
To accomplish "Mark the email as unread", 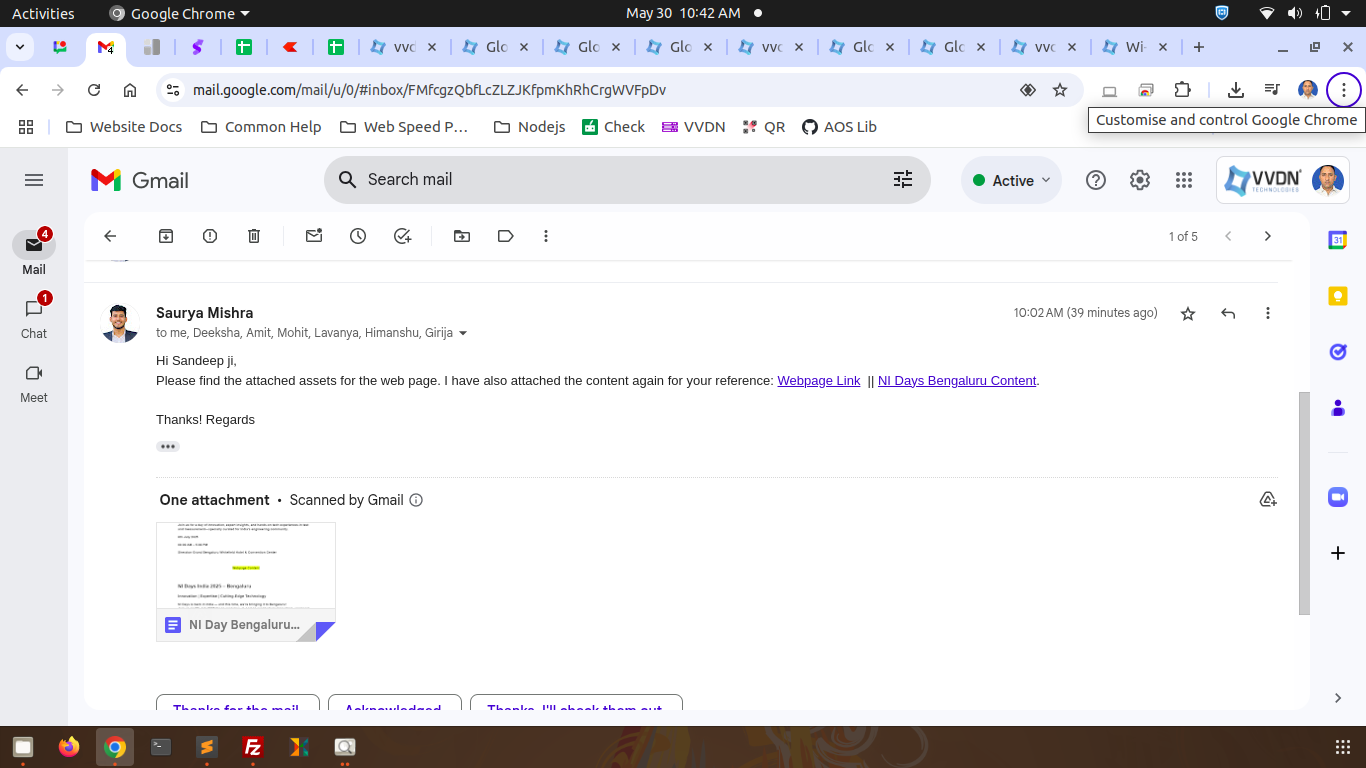I will (314, 236).
